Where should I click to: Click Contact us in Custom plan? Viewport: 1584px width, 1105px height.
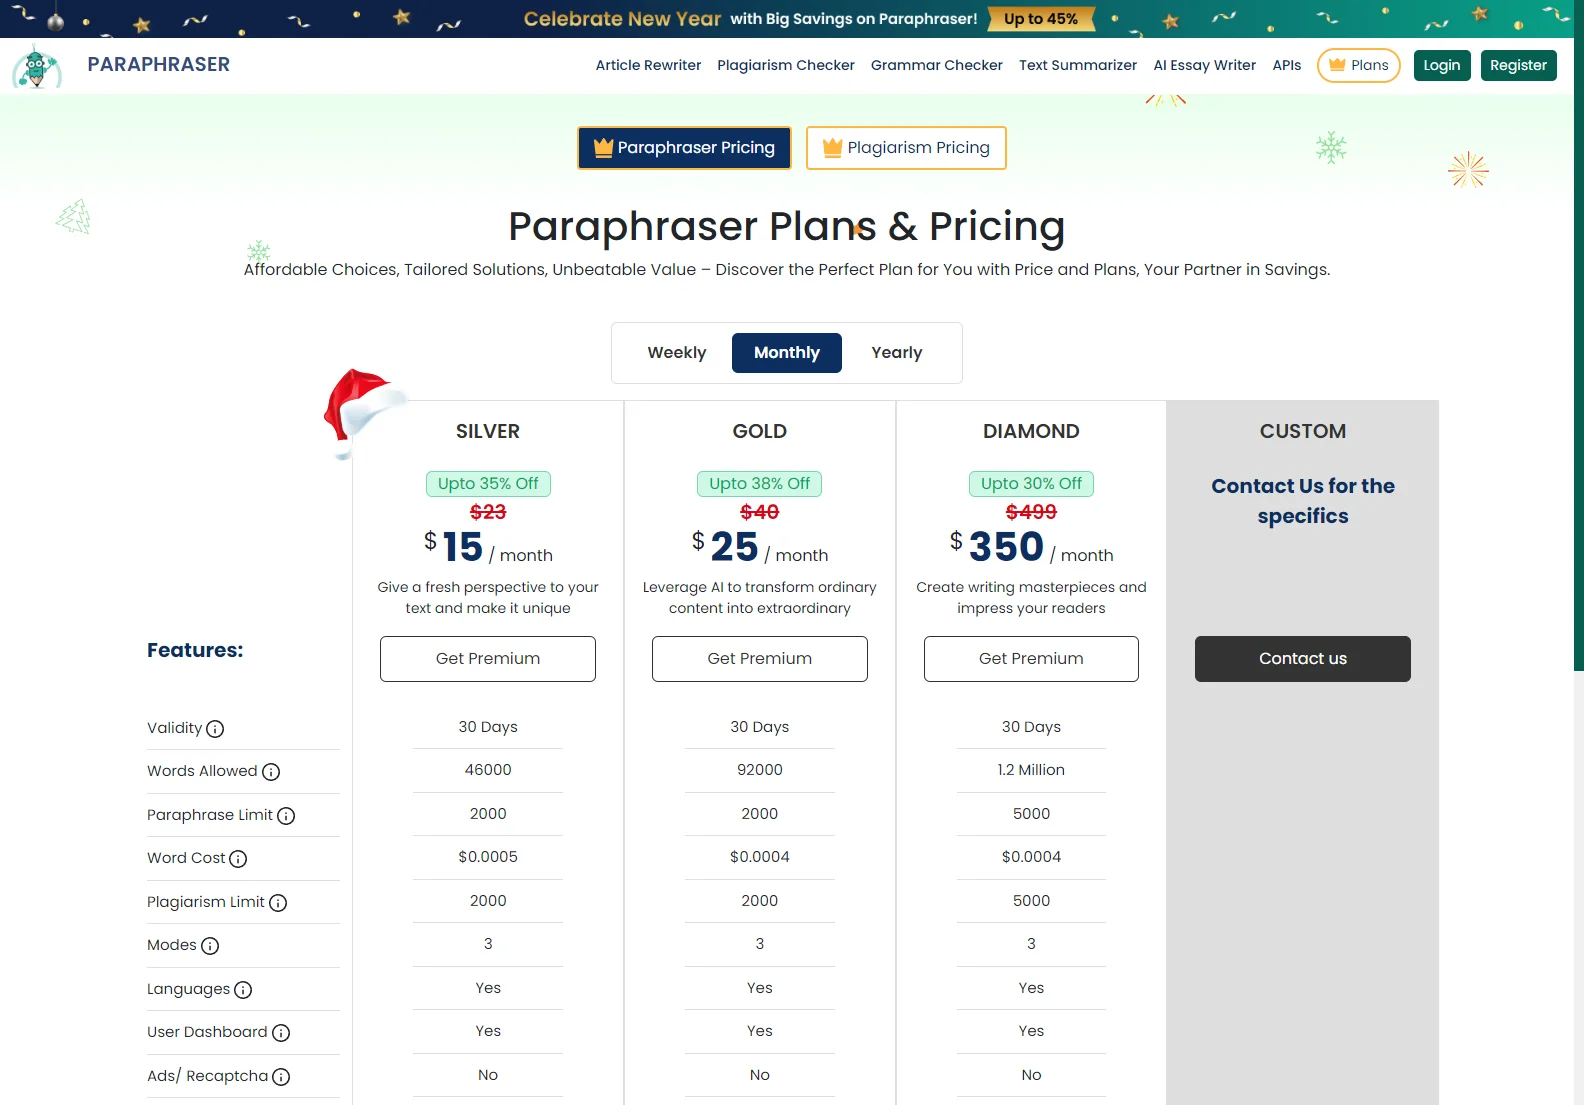point(1303,659)
